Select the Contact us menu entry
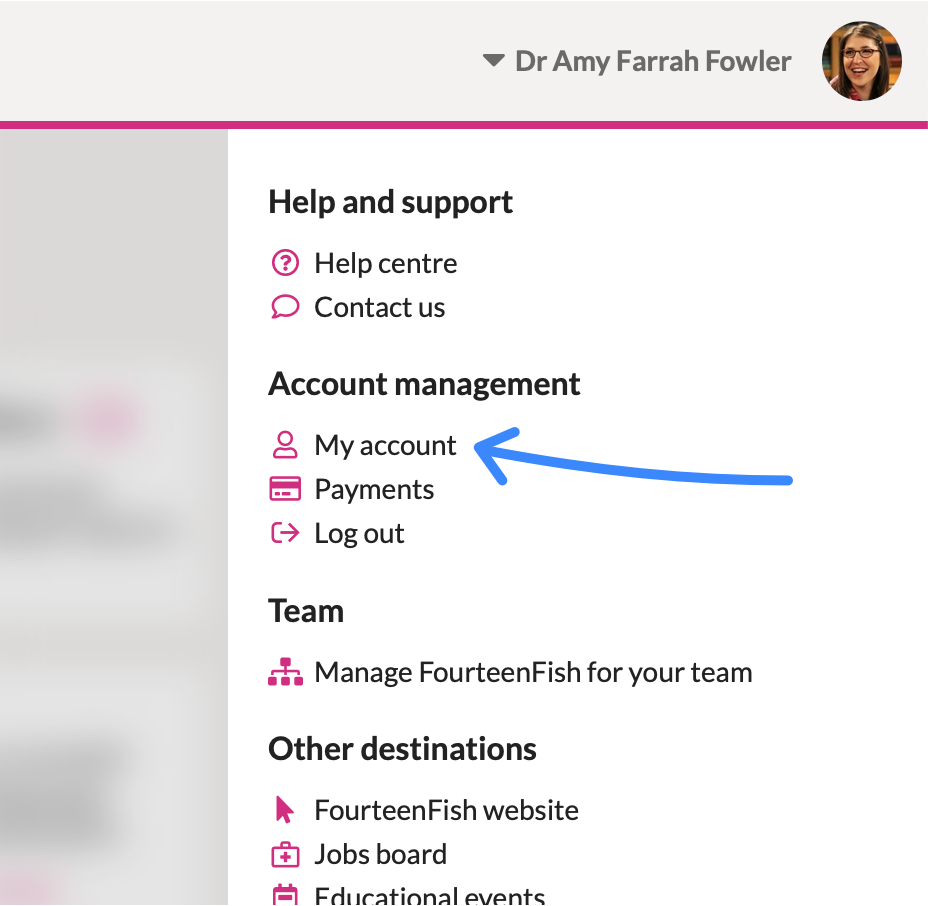Screen dimensions: 928x906 379,307
